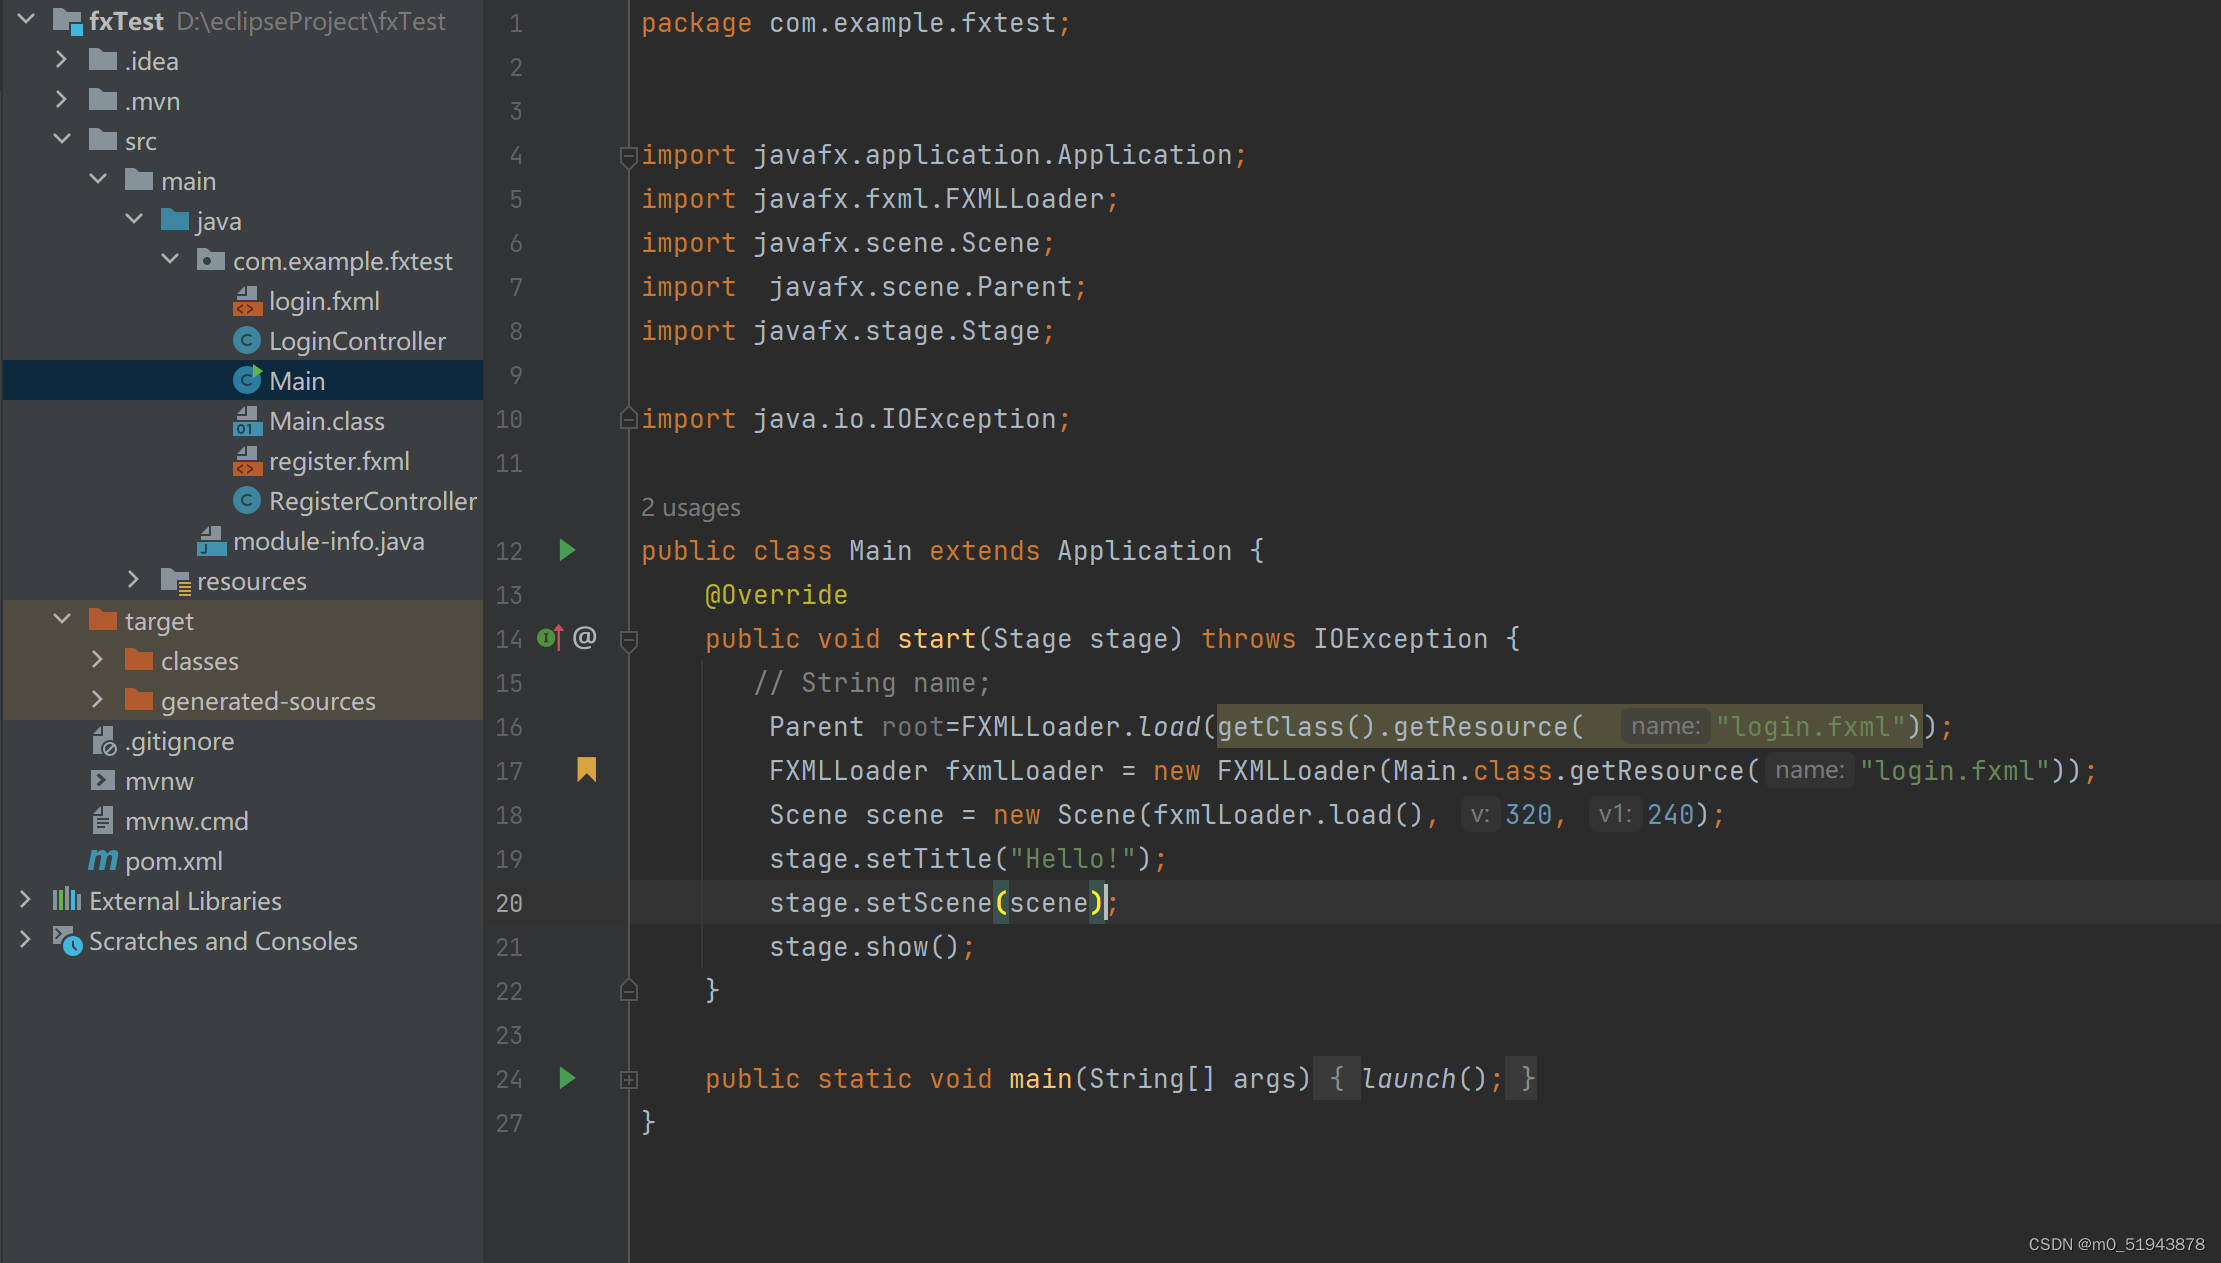Collapse the start method fold marker
Screen dimensions: 2221x1263
coord(628,638)
